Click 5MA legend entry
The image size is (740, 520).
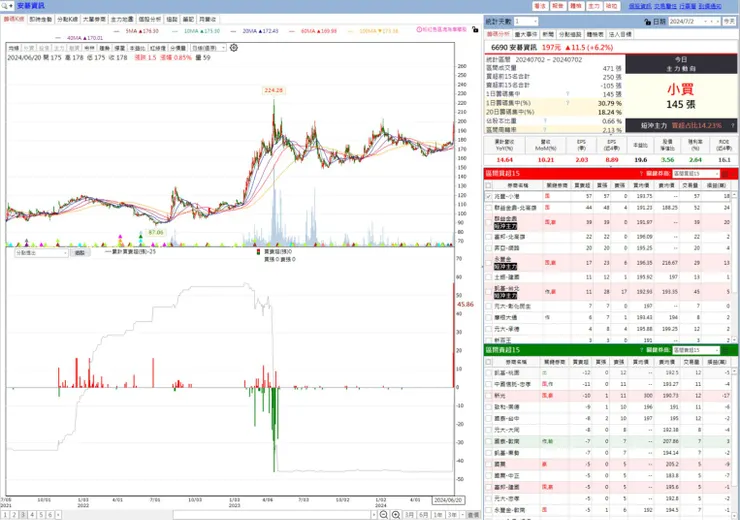coord(136,31)
